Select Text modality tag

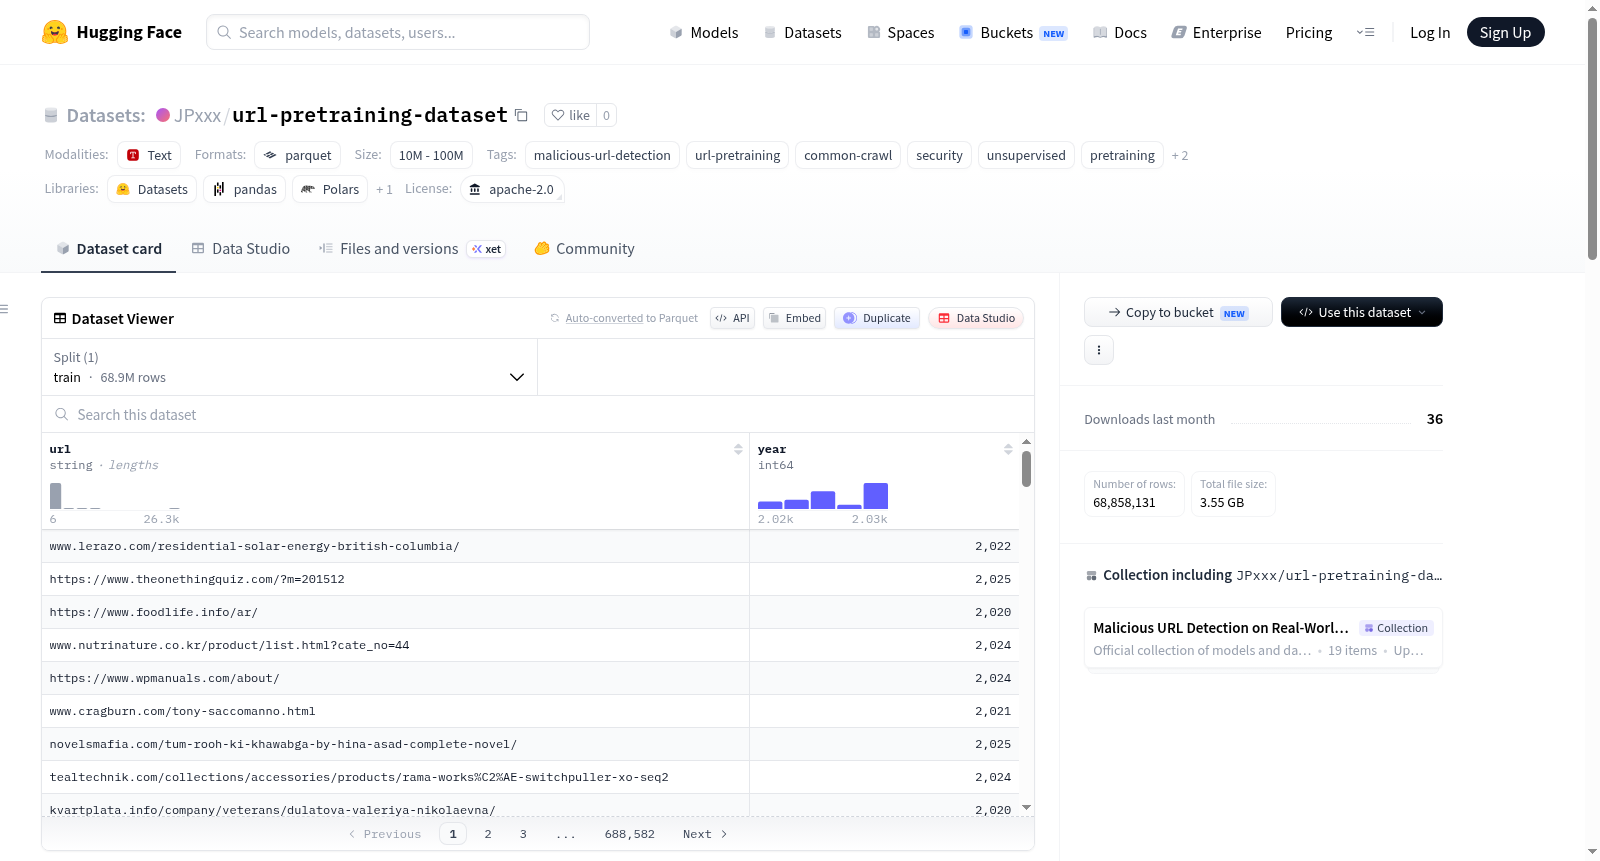(149, 155)
